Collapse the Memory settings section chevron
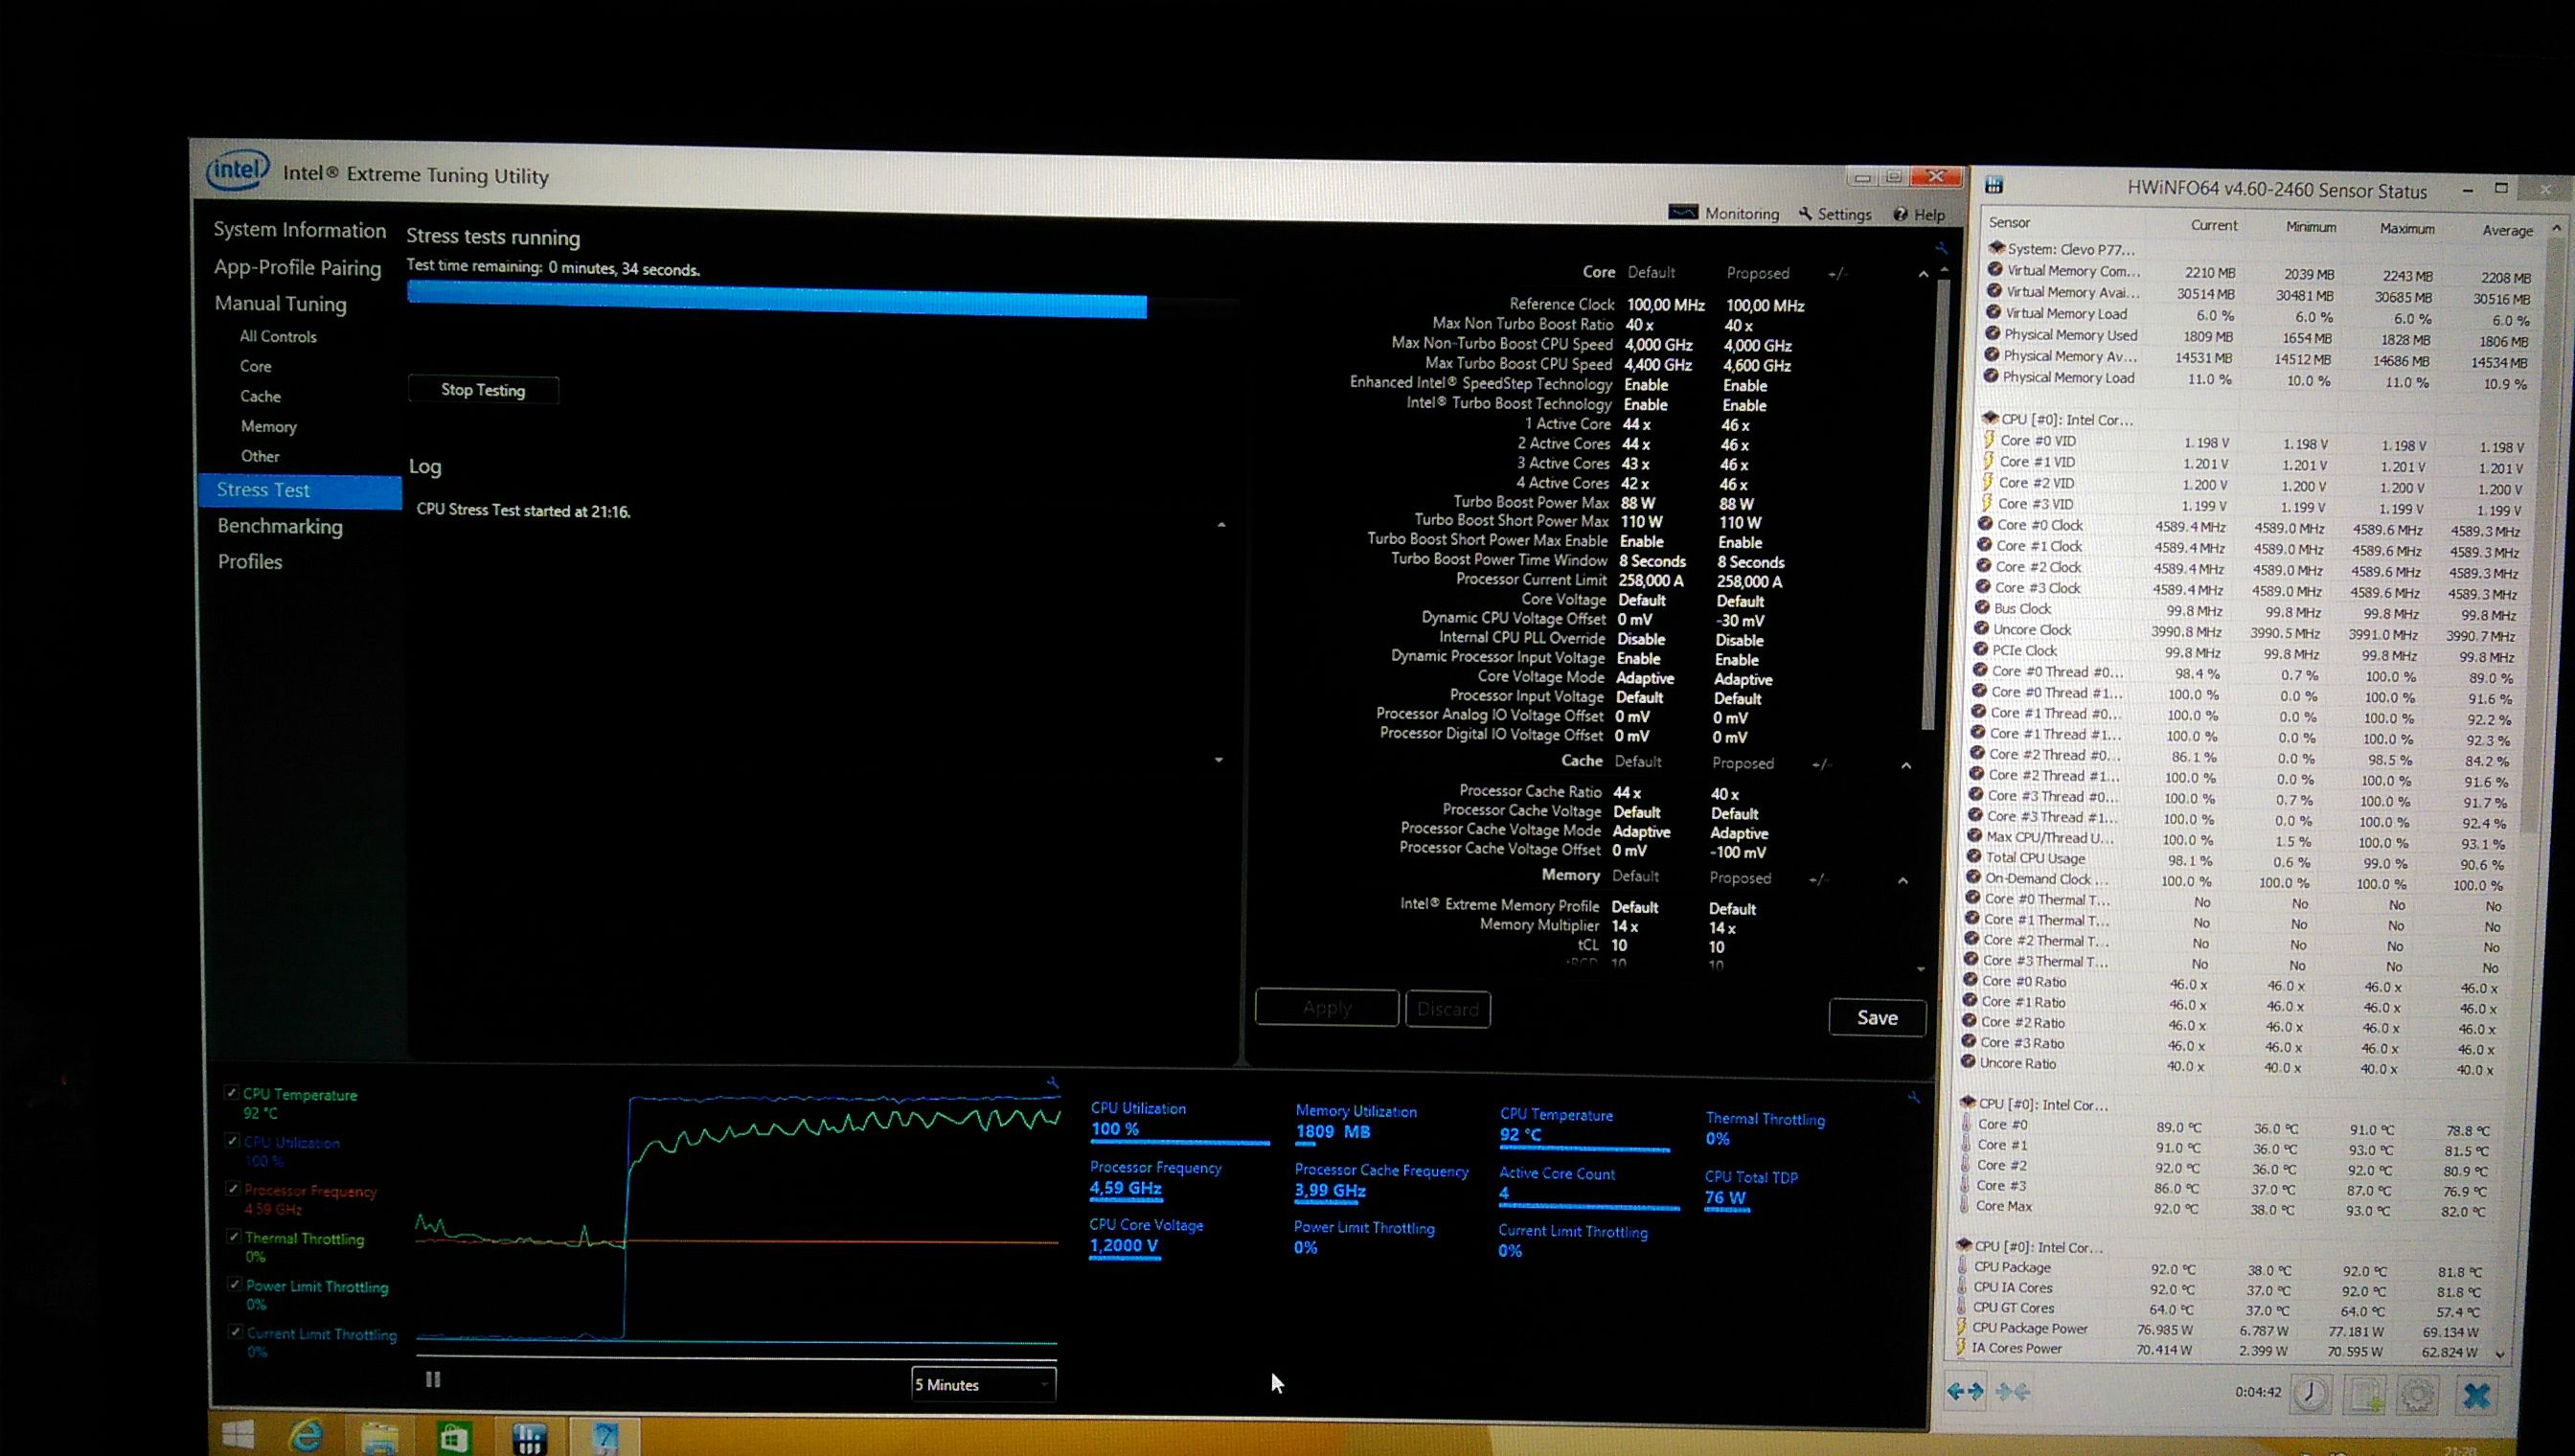Image resolution: width=2575 pixels, height=1456 pixels. click(x=1903, y=881)
